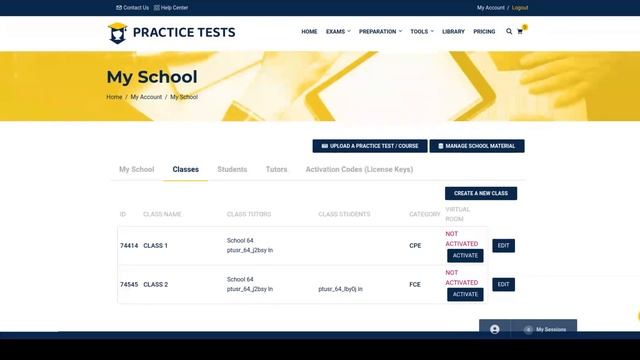Expand the Tools dropdown menu
640x360 pixels.
pos(422,31)
